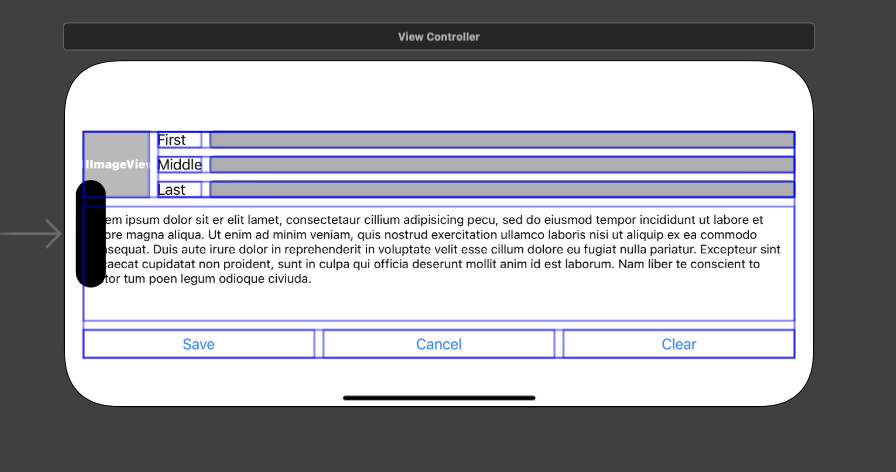Click the Save button
The width and height of the screenshot is (896, 472).
[x=199, y=344]
